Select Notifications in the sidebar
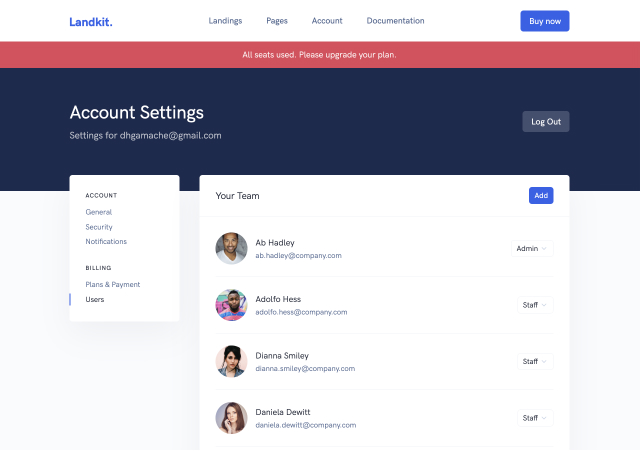Viewport: 640px width, 451px height. pyautogui.click(x=106, y=242)
